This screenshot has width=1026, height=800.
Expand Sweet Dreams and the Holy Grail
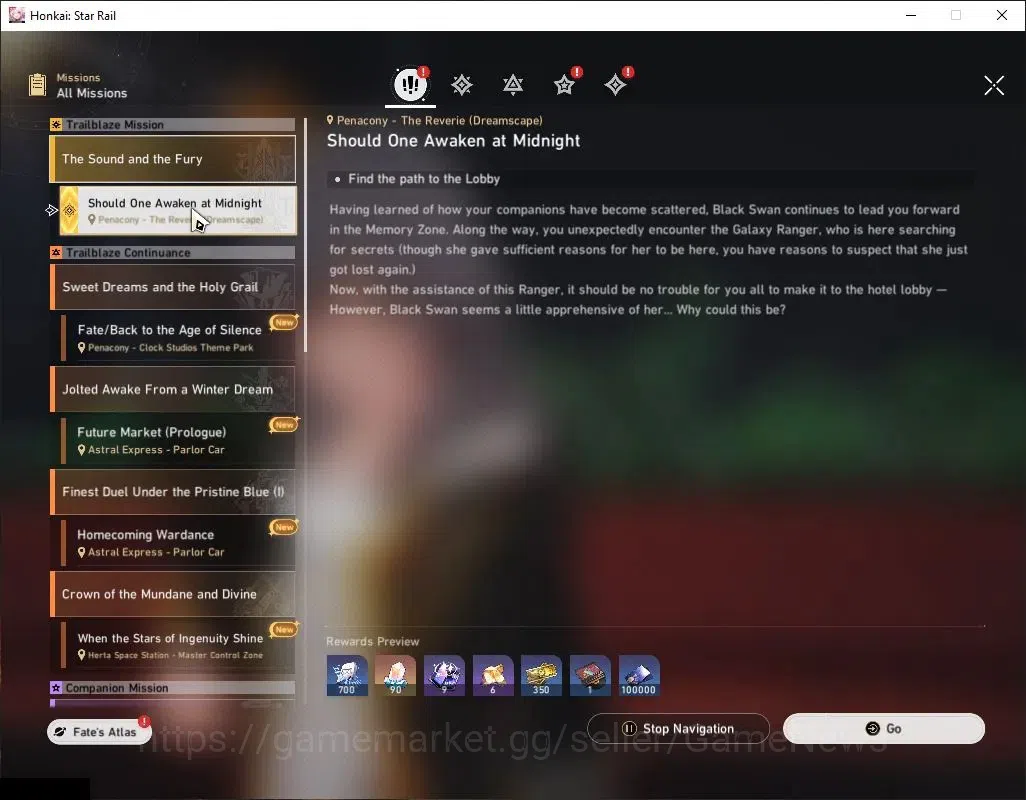[173, 287]
